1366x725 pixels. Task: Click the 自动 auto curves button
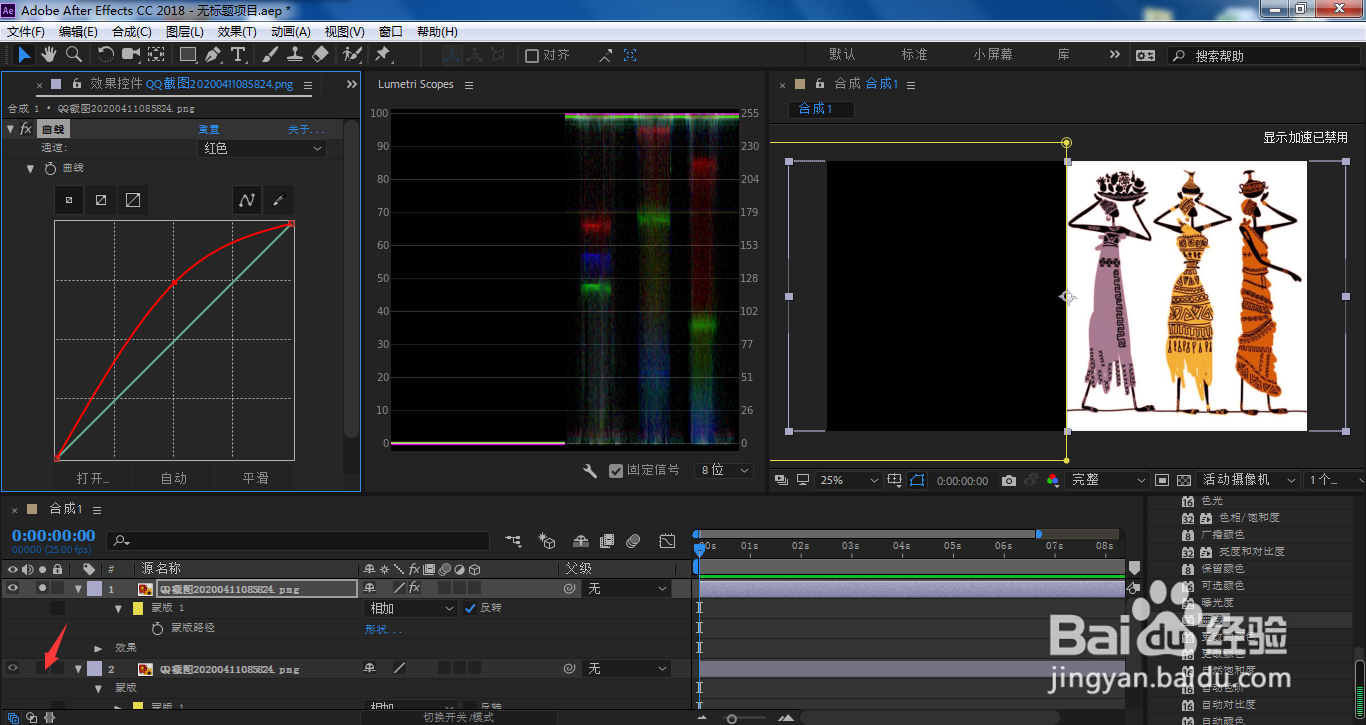click(x=174, y=478)
